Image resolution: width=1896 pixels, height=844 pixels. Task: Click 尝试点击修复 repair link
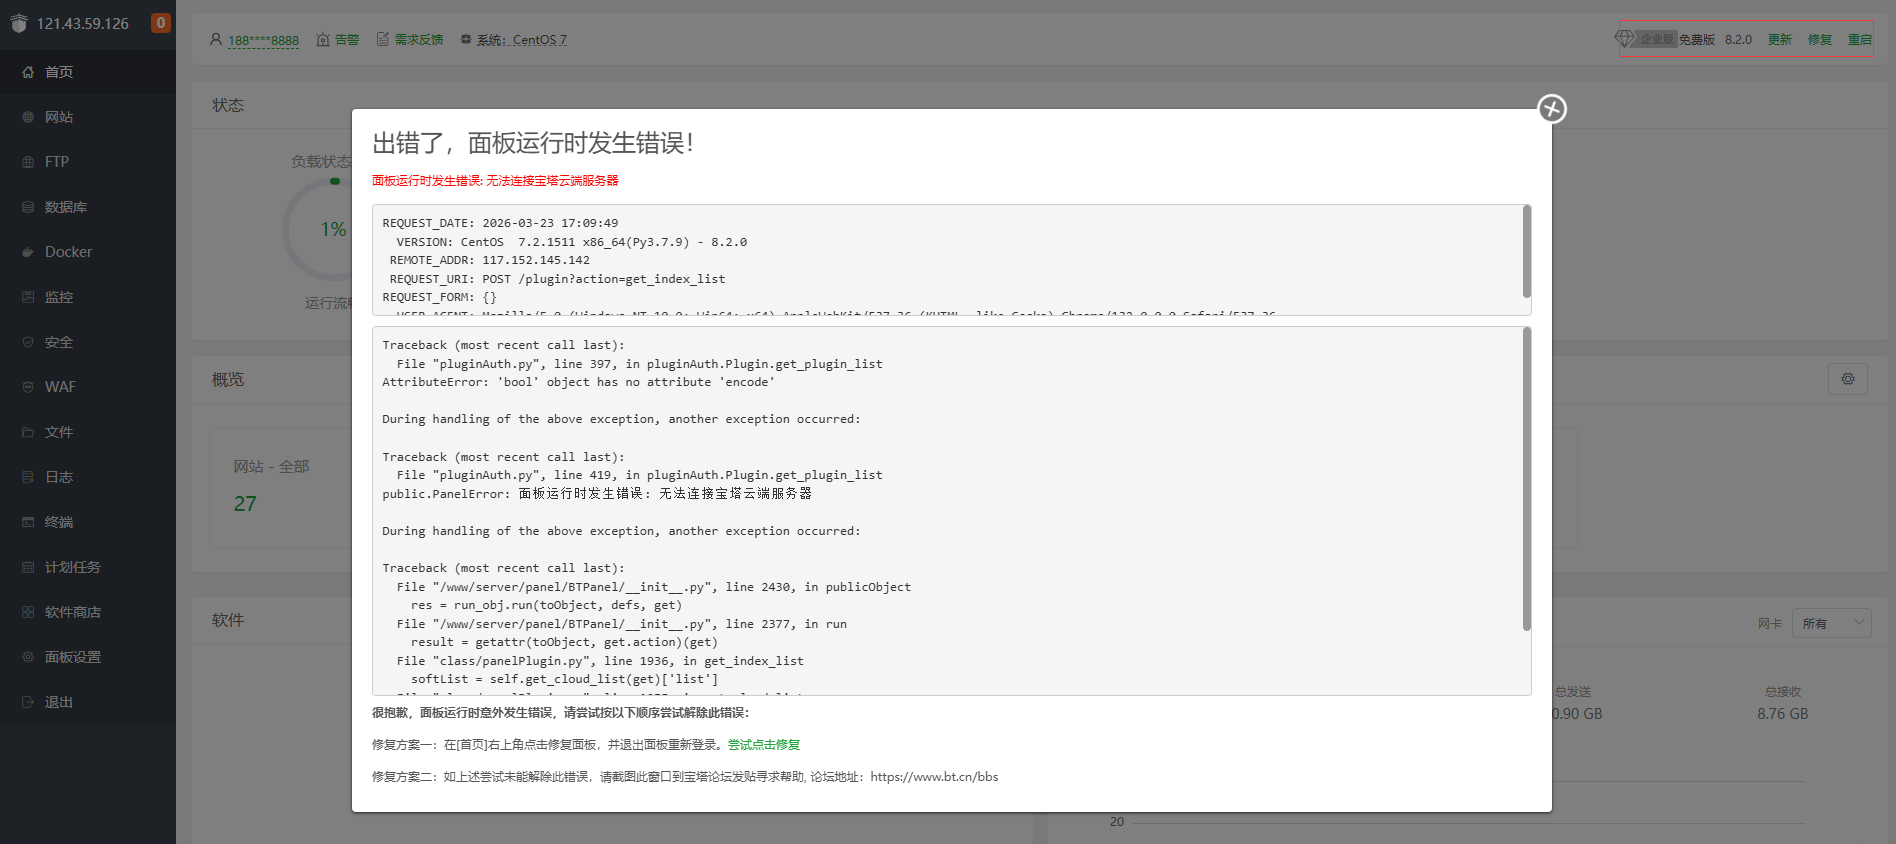[764, 745]
